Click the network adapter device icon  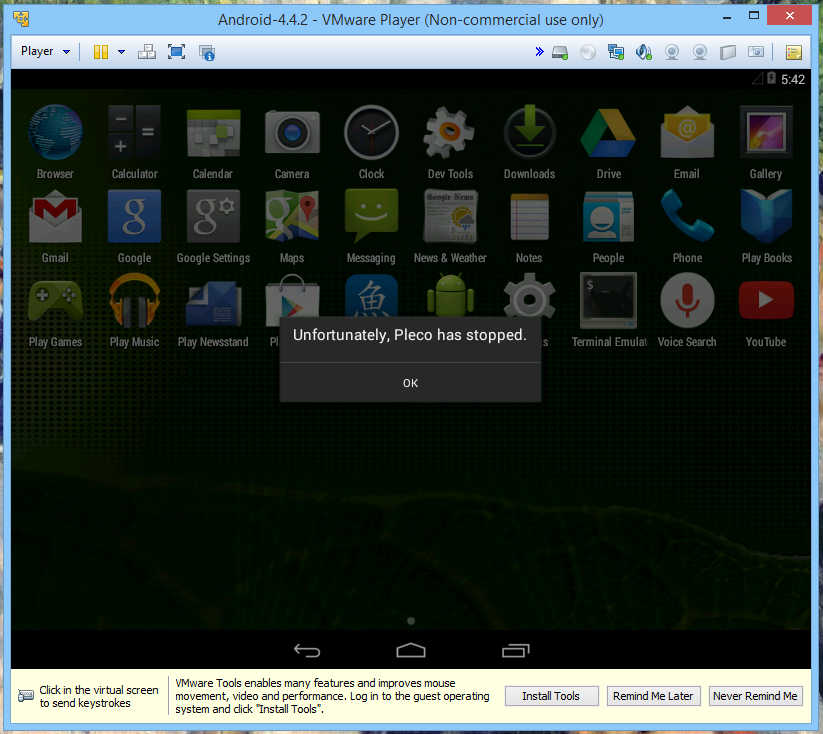tap(616, 52)
